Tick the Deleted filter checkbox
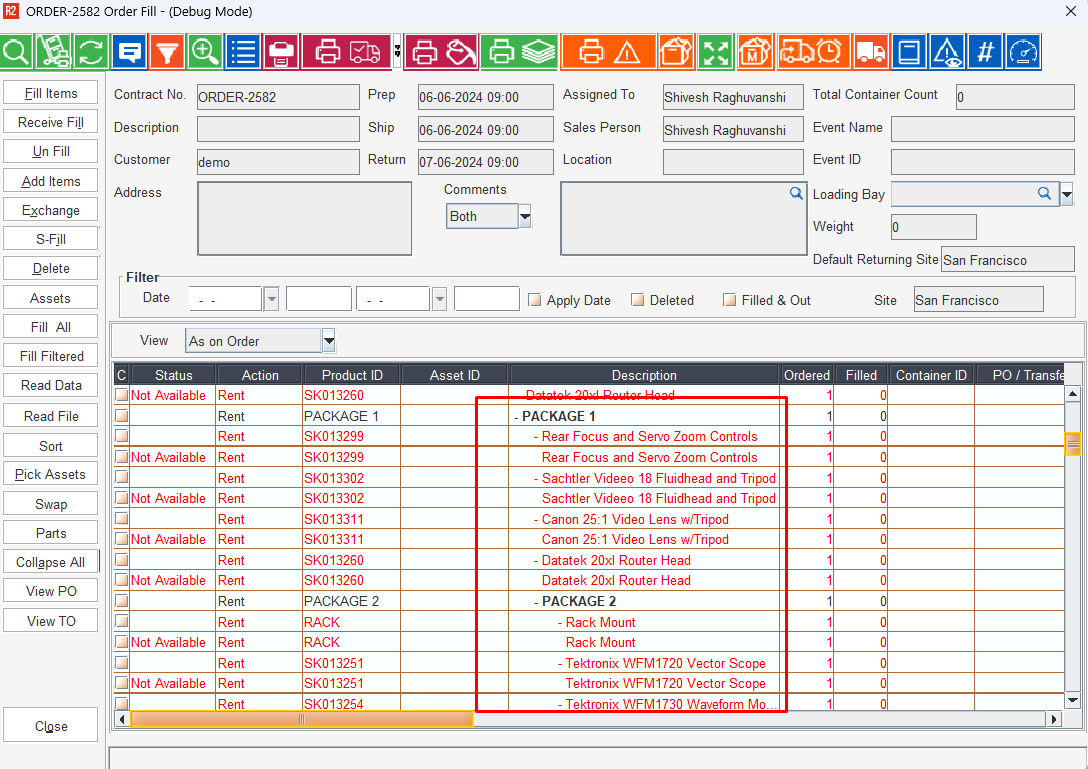 [638, 300]
